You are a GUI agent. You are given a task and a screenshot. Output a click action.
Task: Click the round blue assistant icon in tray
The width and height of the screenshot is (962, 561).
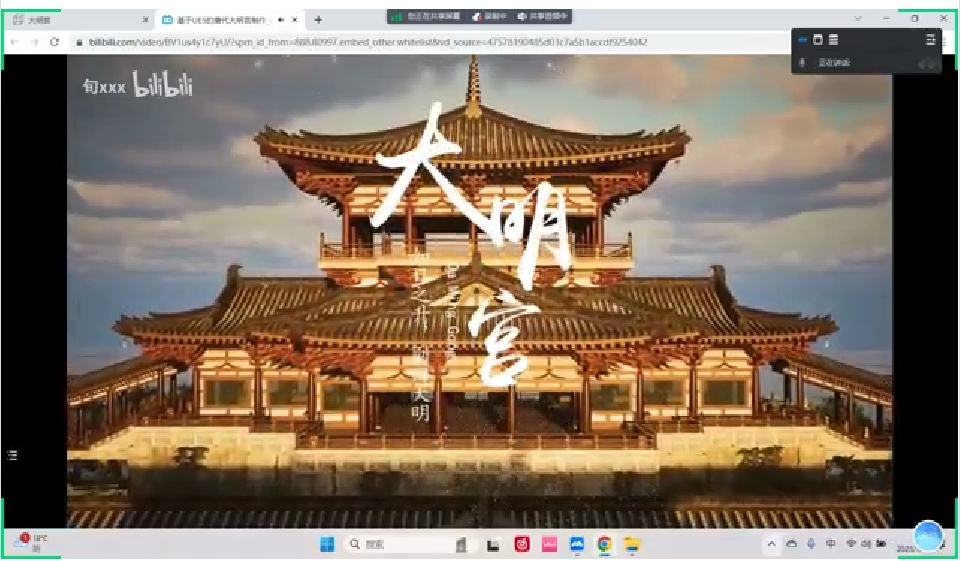[x=928, y=536]
